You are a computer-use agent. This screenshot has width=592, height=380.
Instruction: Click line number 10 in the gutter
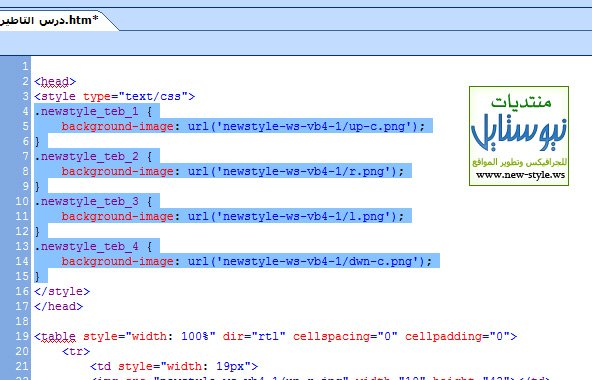click(x=22, y=201)
